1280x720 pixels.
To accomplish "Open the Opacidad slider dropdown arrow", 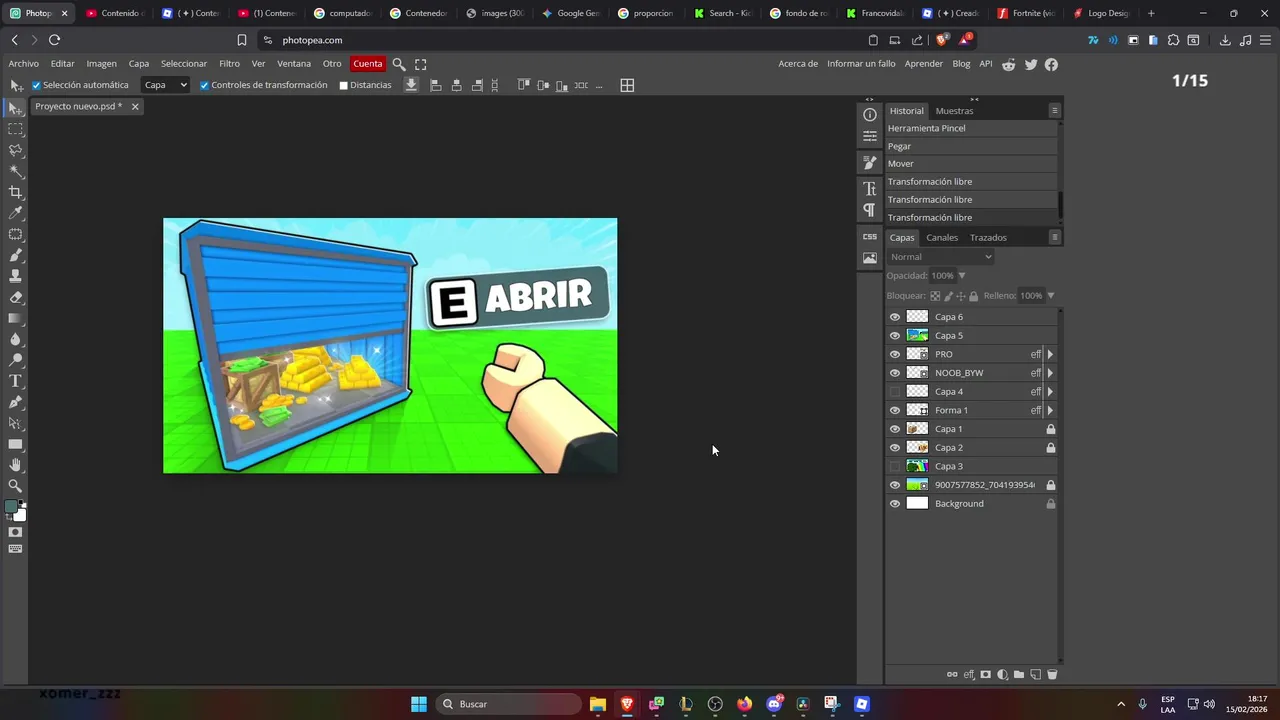I will pyautogui.click(x=962, y=276).
